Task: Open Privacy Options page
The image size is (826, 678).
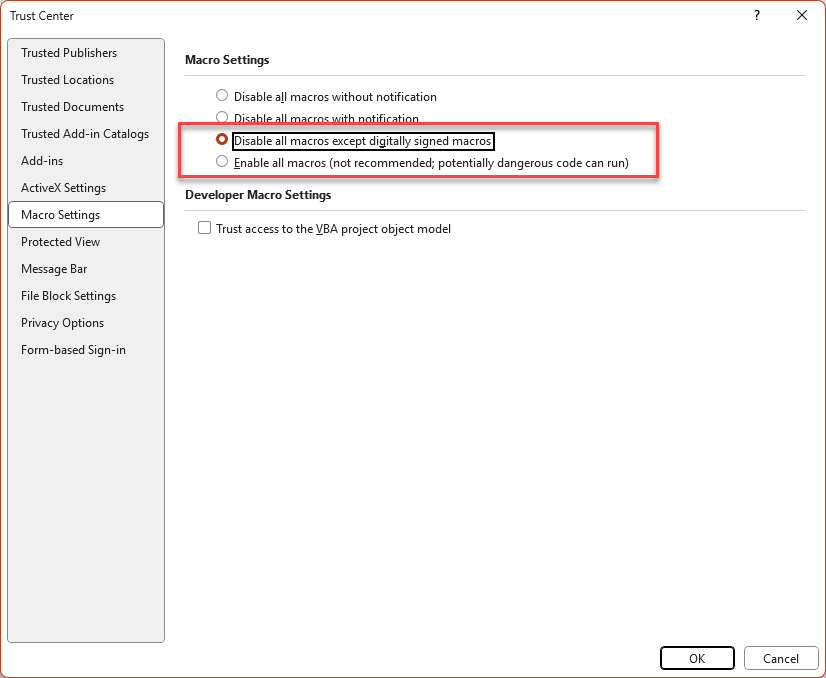Action: coord(62,322)
